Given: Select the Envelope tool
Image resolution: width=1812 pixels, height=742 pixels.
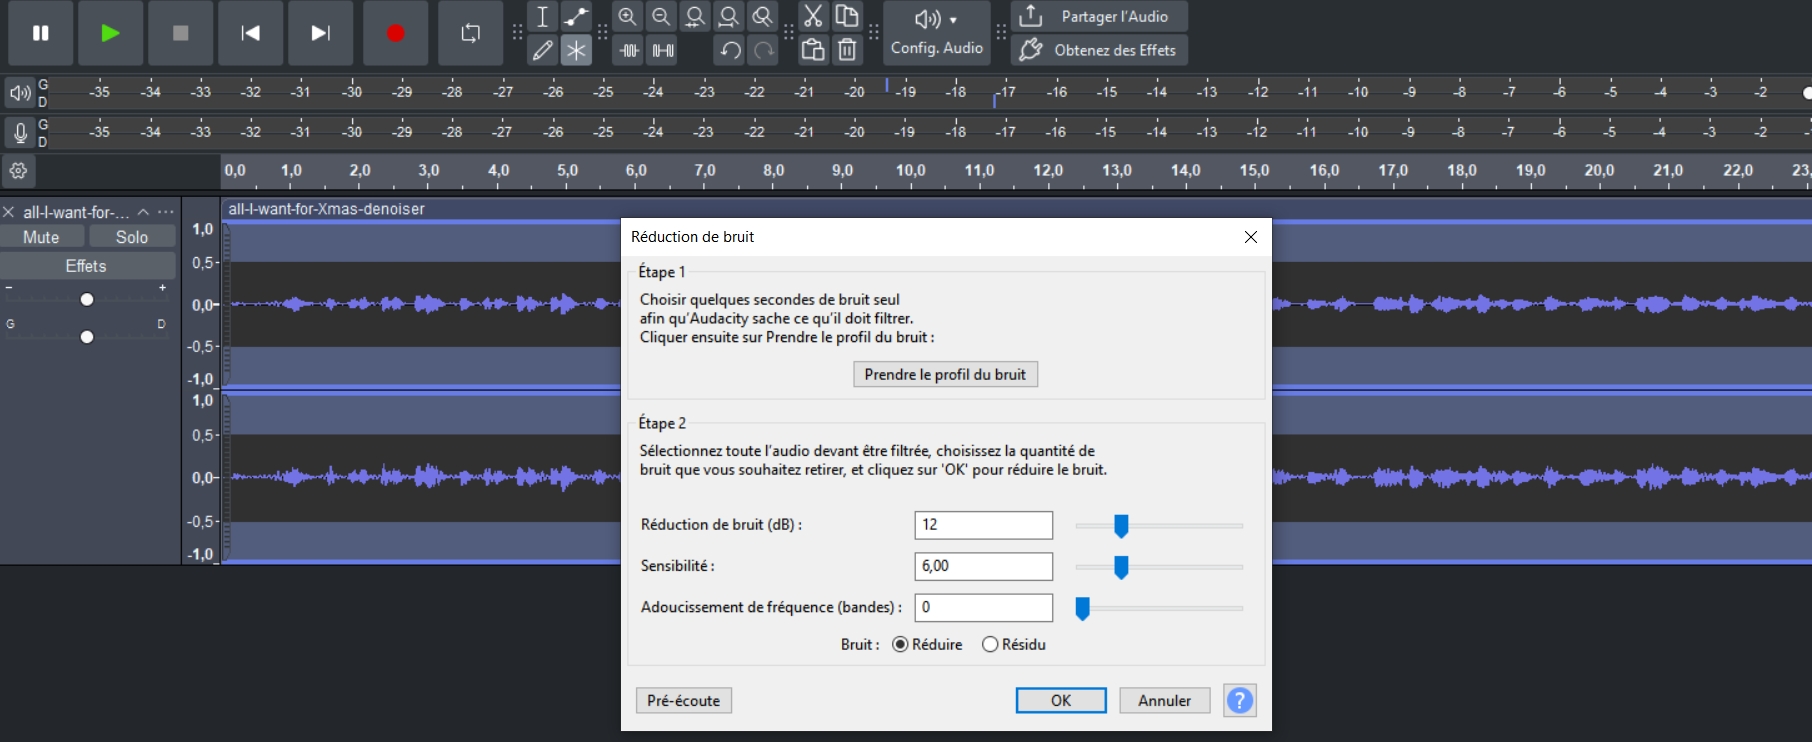Looking at the screenshot, I should 576,16.
